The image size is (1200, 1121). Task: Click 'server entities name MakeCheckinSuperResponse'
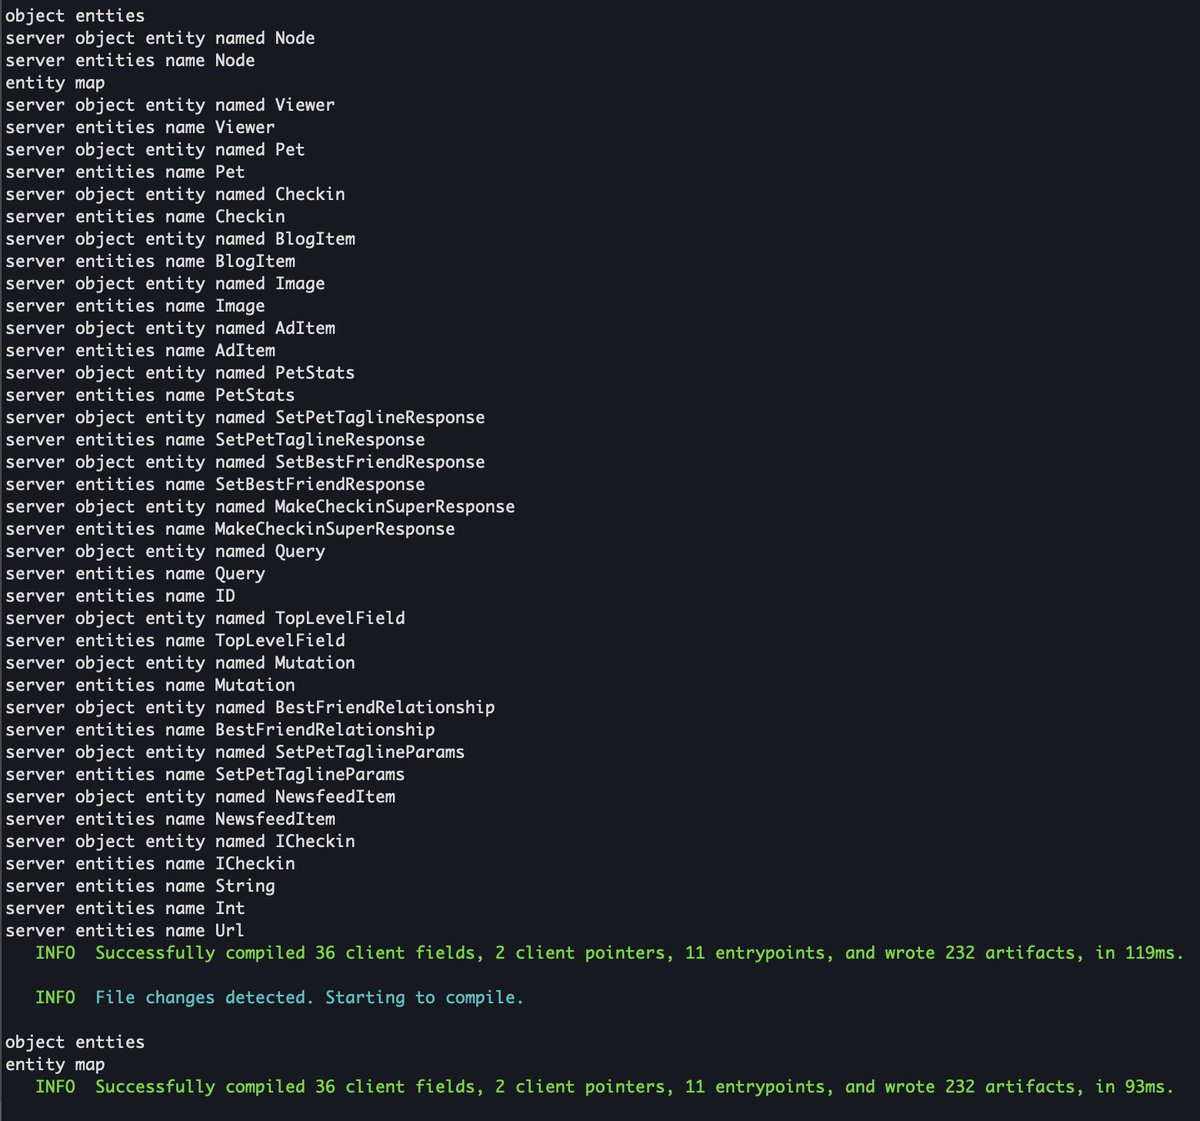[x=230, y=529]
